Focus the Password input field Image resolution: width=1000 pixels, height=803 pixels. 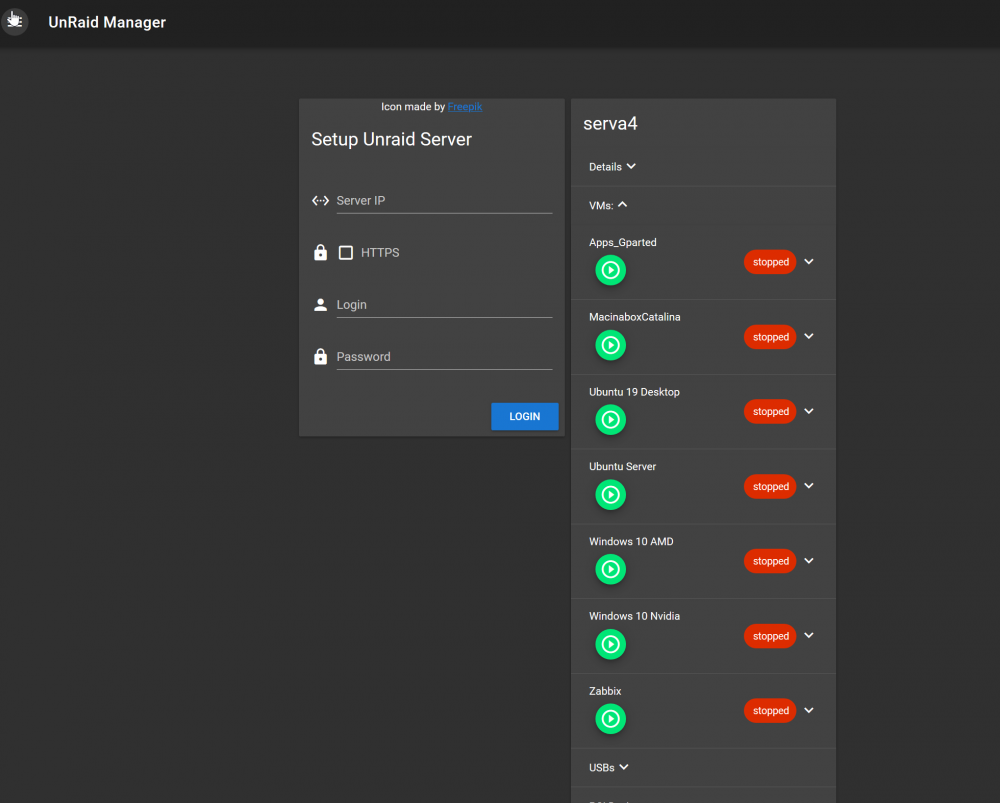[x=444, y=357]
